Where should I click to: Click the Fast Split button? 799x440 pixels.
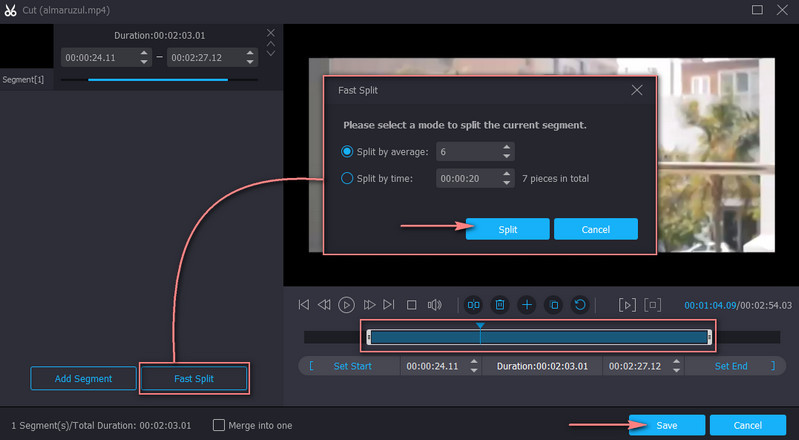pos(195,378)
